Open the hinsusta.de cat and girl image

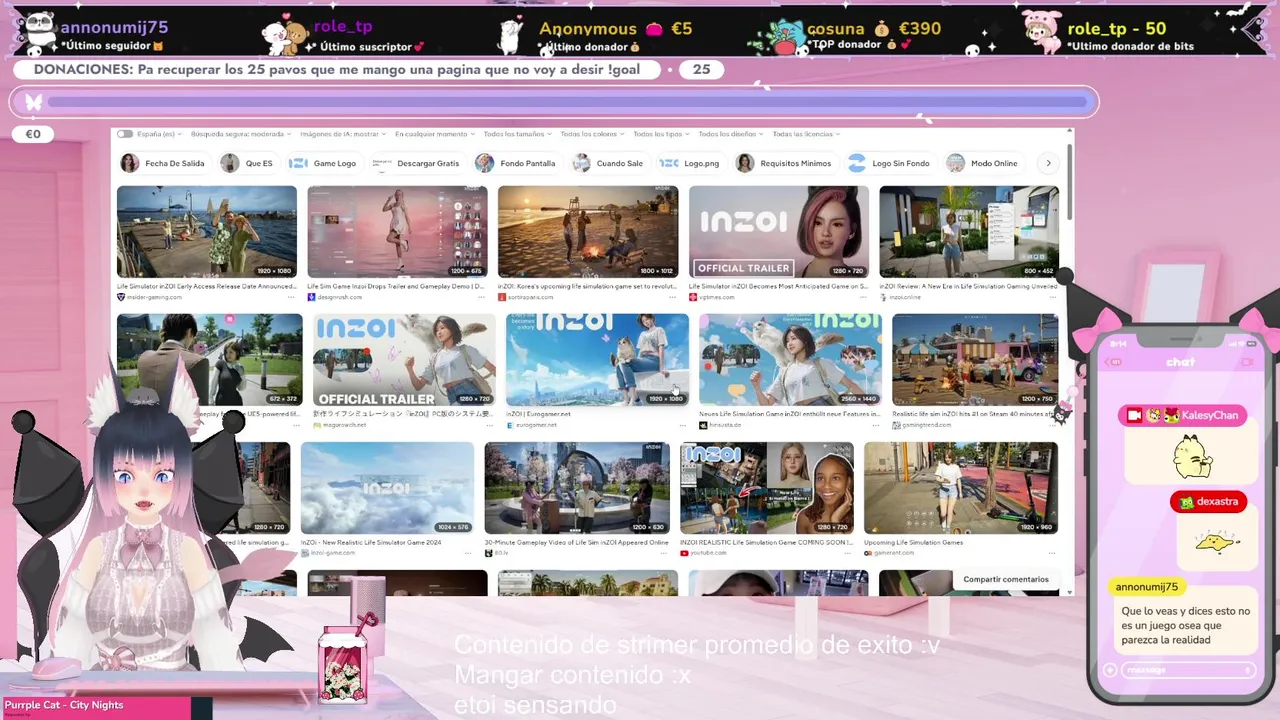790,360
